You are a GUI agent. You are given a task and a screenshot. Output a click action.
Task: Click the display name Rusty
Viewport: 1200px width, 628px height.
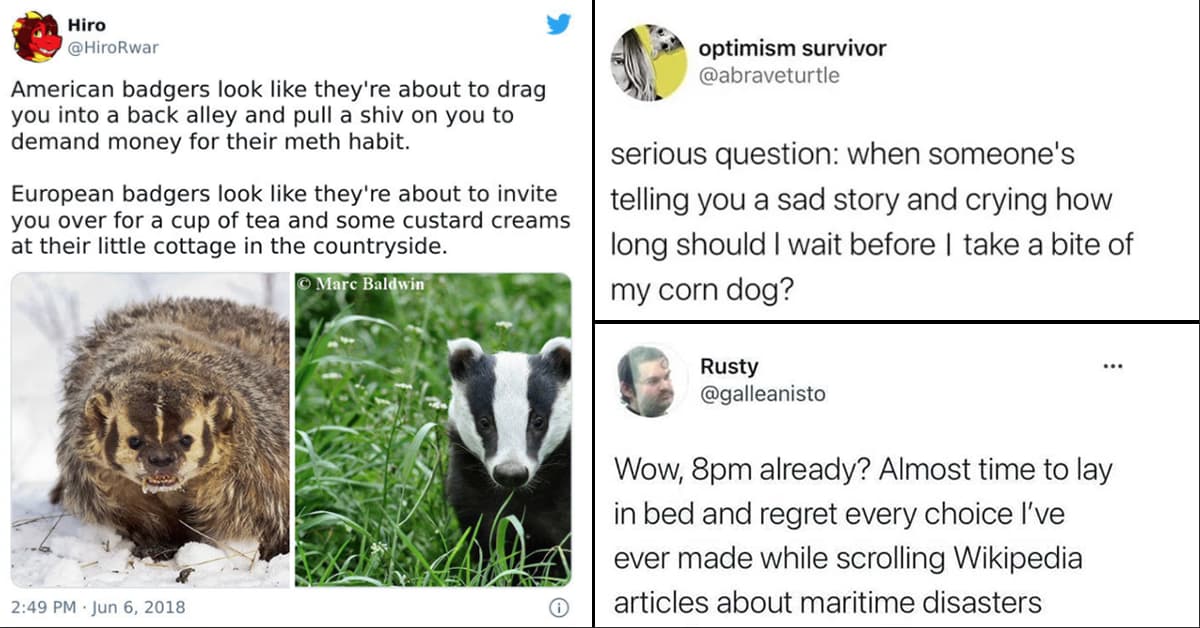pyautogui.click(x=729, y=366)
